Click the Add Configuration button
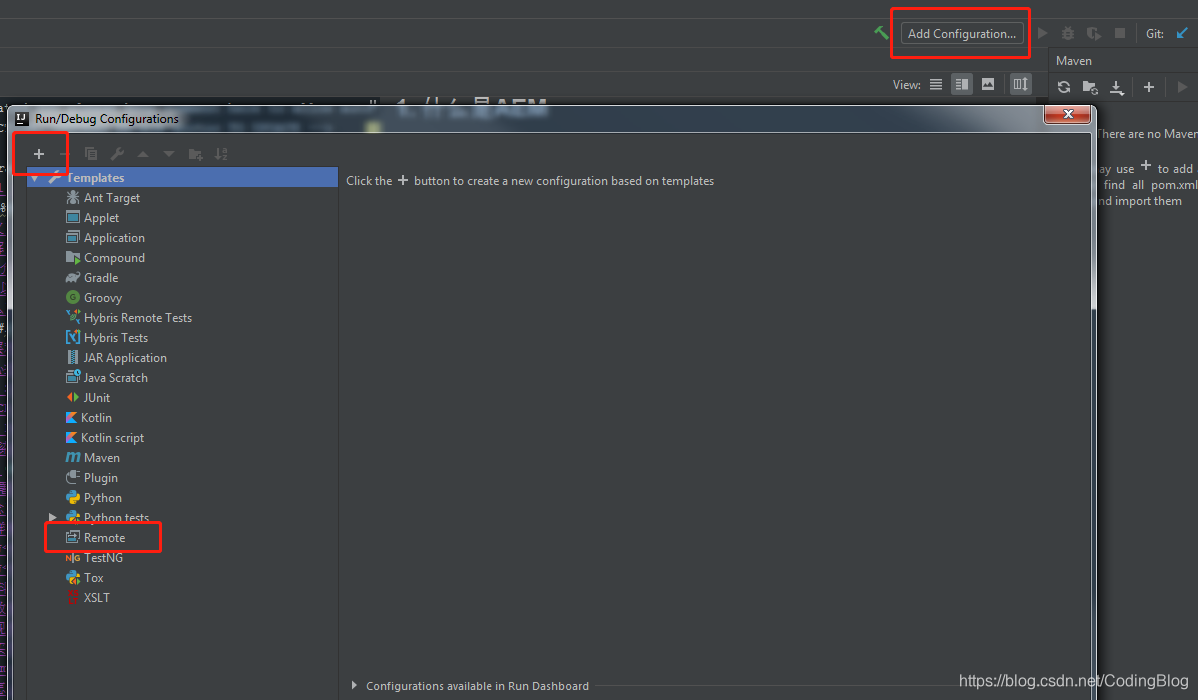 [962, 34]
